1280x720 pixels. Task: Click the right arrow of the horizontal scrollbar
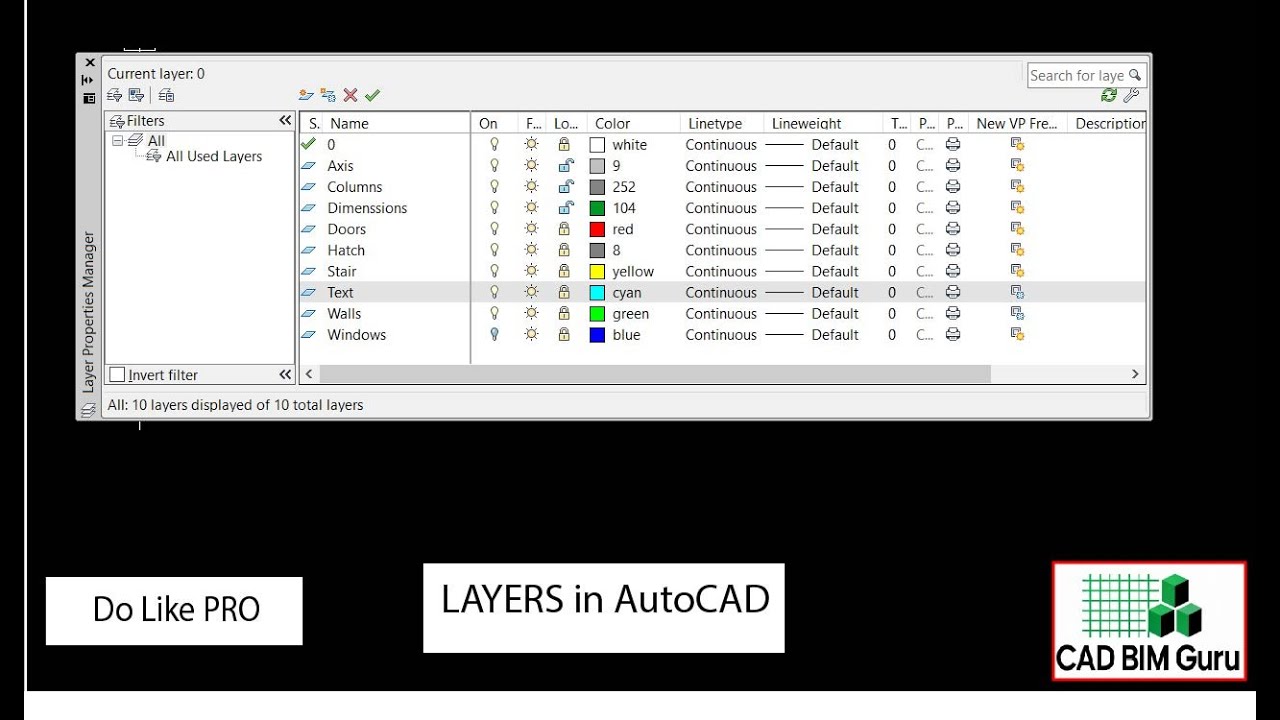[1135, 374]
